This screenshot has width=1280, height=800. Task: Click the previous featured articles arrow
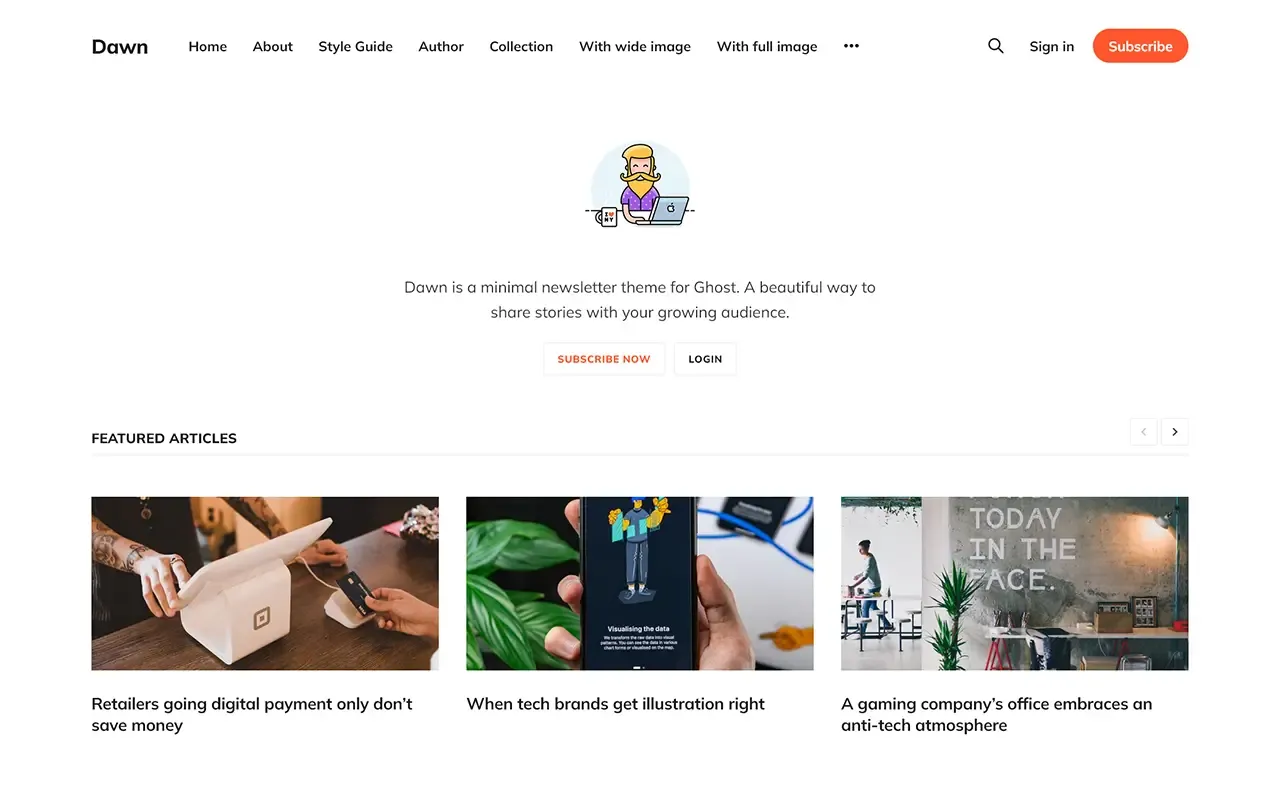point(1144,432)
